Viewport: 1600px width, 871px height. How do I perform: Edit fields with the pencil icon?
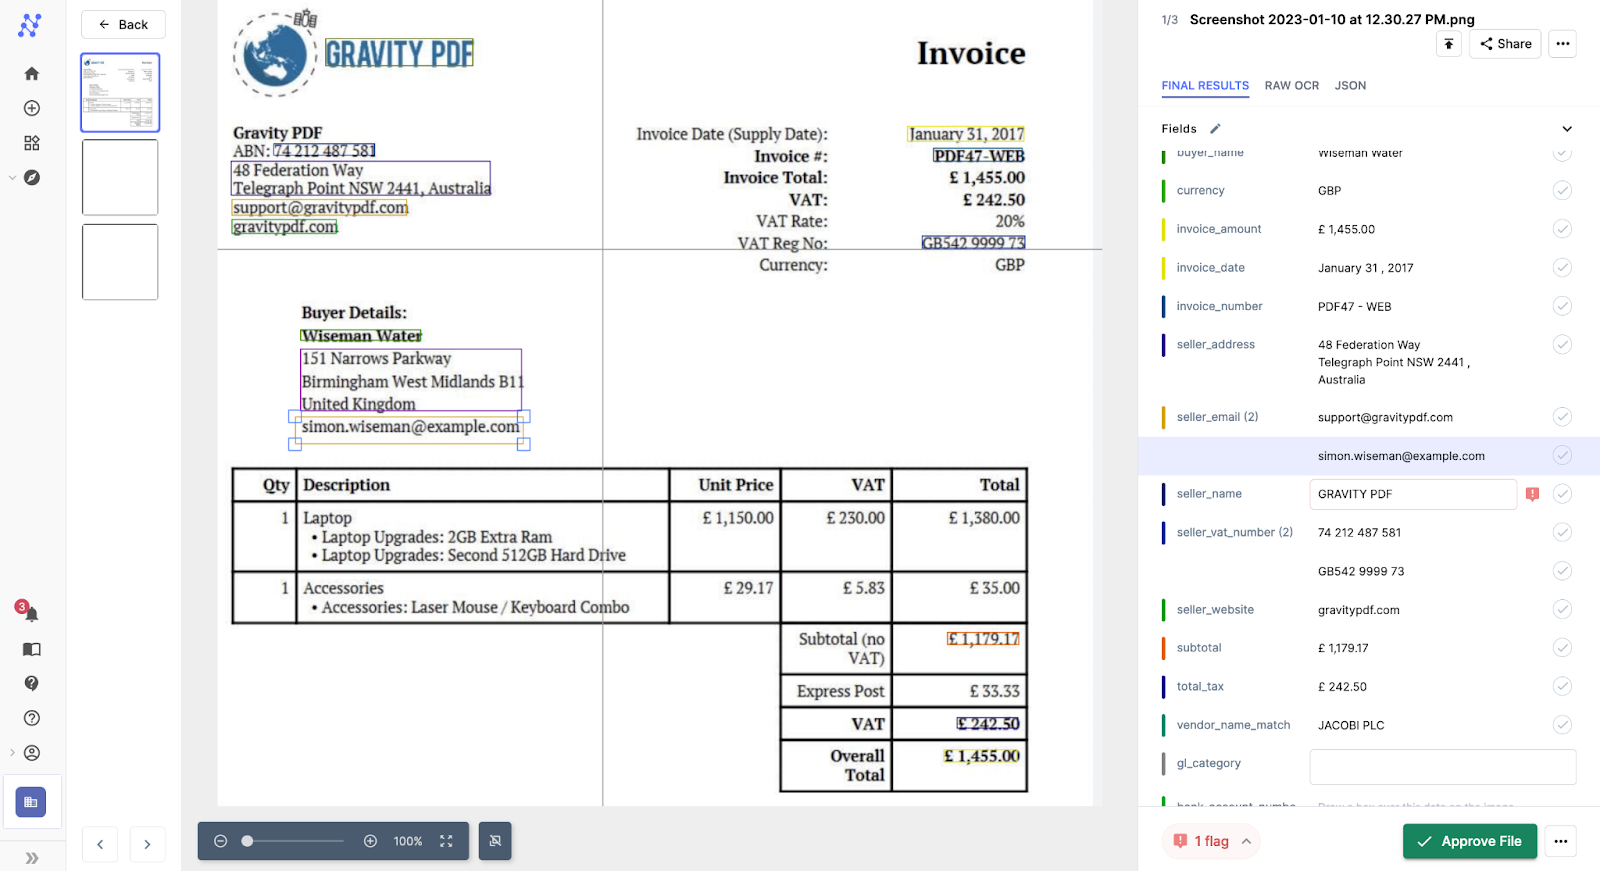coord(1215,129)
